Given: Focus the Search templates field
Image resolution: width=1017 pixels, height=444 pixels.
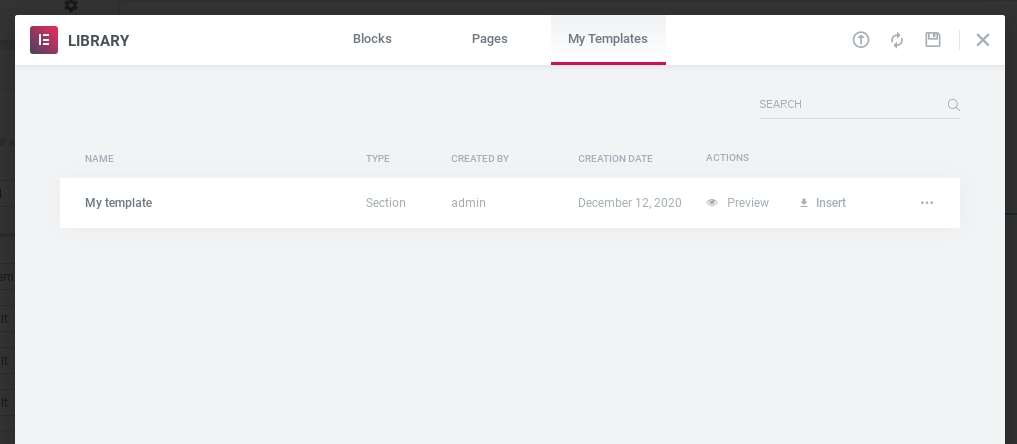Looking at the screenshot, I should pyautogui.click(x=850, y=104).
